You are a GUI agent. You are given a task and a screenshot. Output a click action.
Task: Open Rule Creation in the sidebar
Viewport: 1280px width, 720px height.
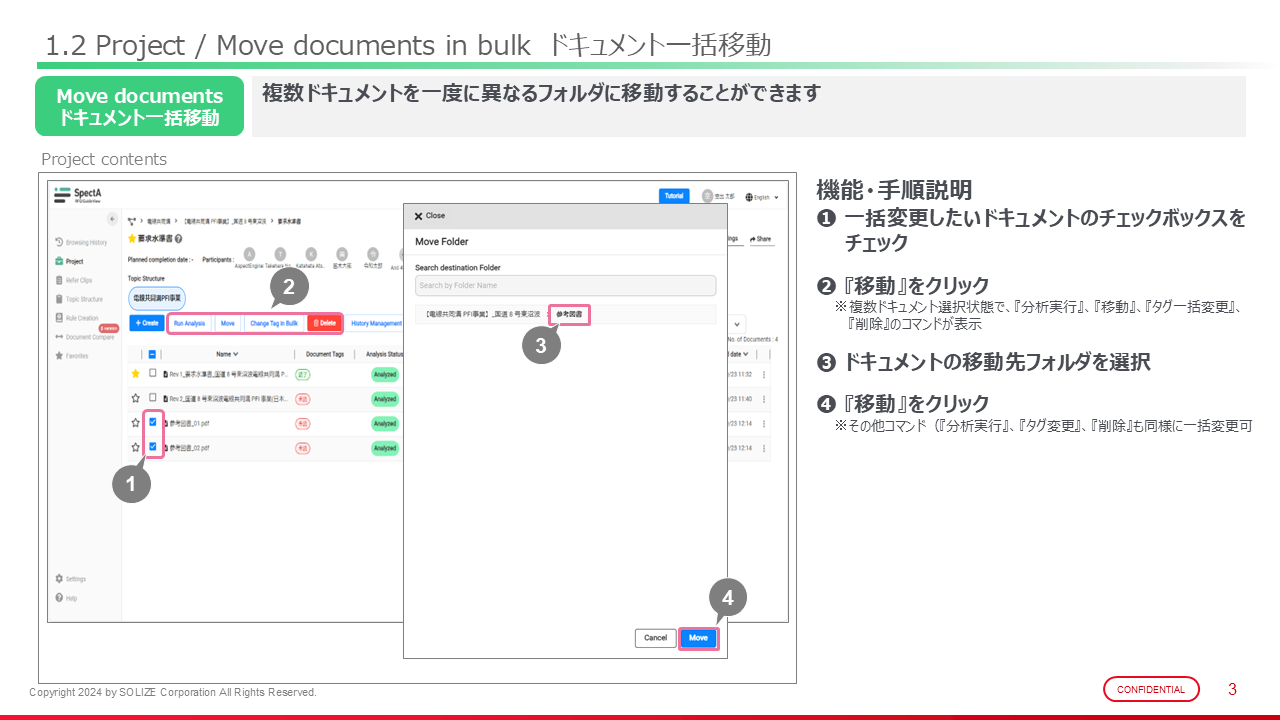pos(60,317)
